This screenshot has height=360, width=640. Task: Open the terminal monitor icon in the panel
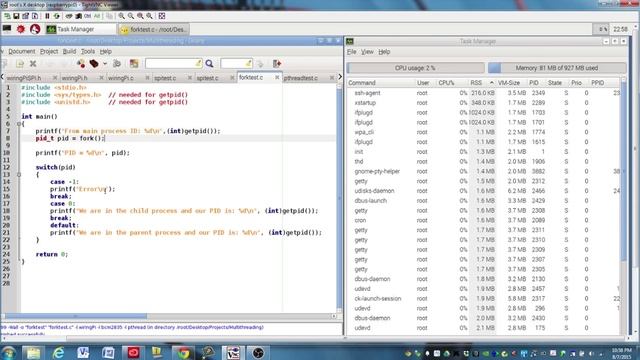[x=7, y=29]
